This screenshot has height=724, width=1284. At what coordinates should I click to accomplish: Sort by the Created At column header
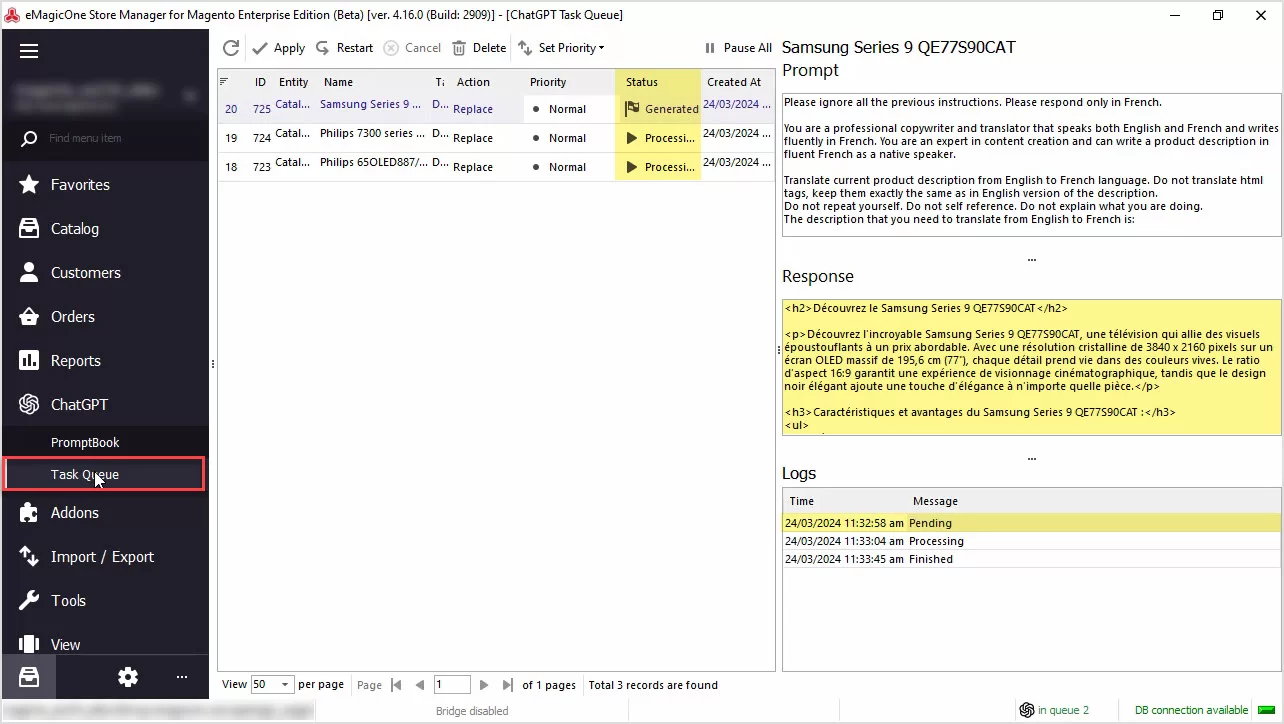click(x=737, y=82)
